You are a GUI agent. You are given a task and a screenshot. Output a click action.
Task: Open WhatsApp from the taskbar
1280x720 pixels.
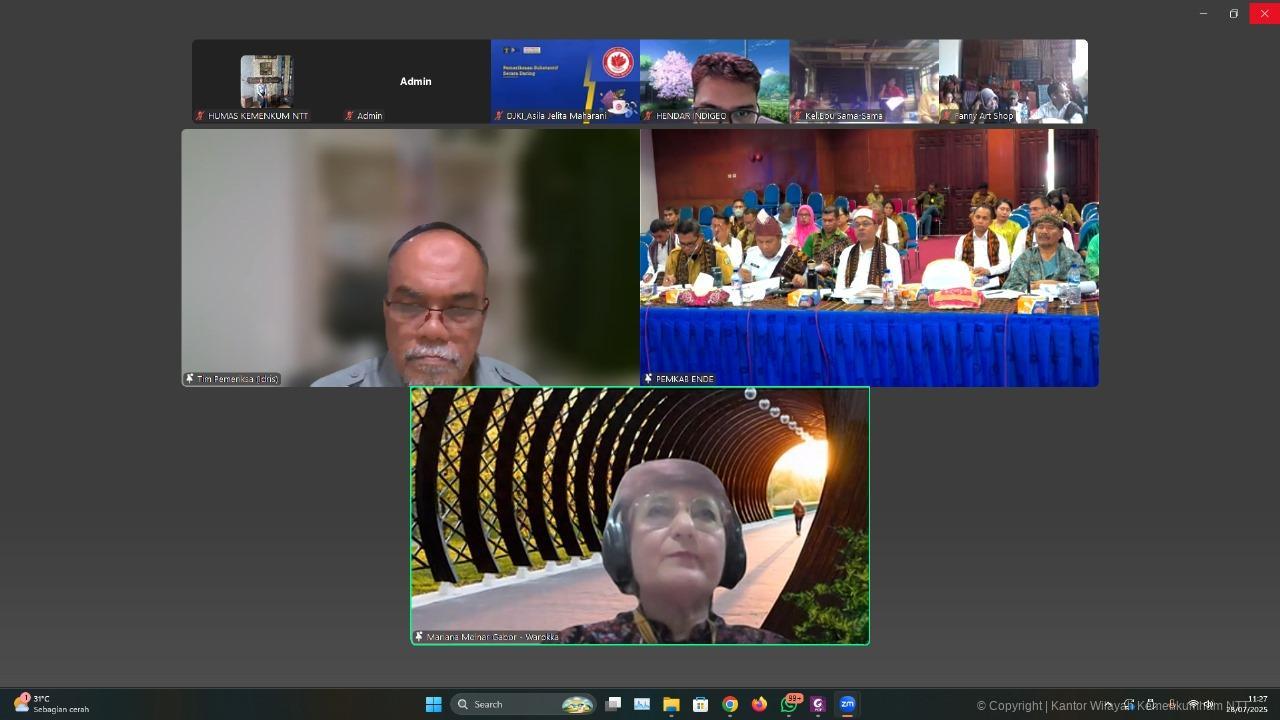[789, 704]
